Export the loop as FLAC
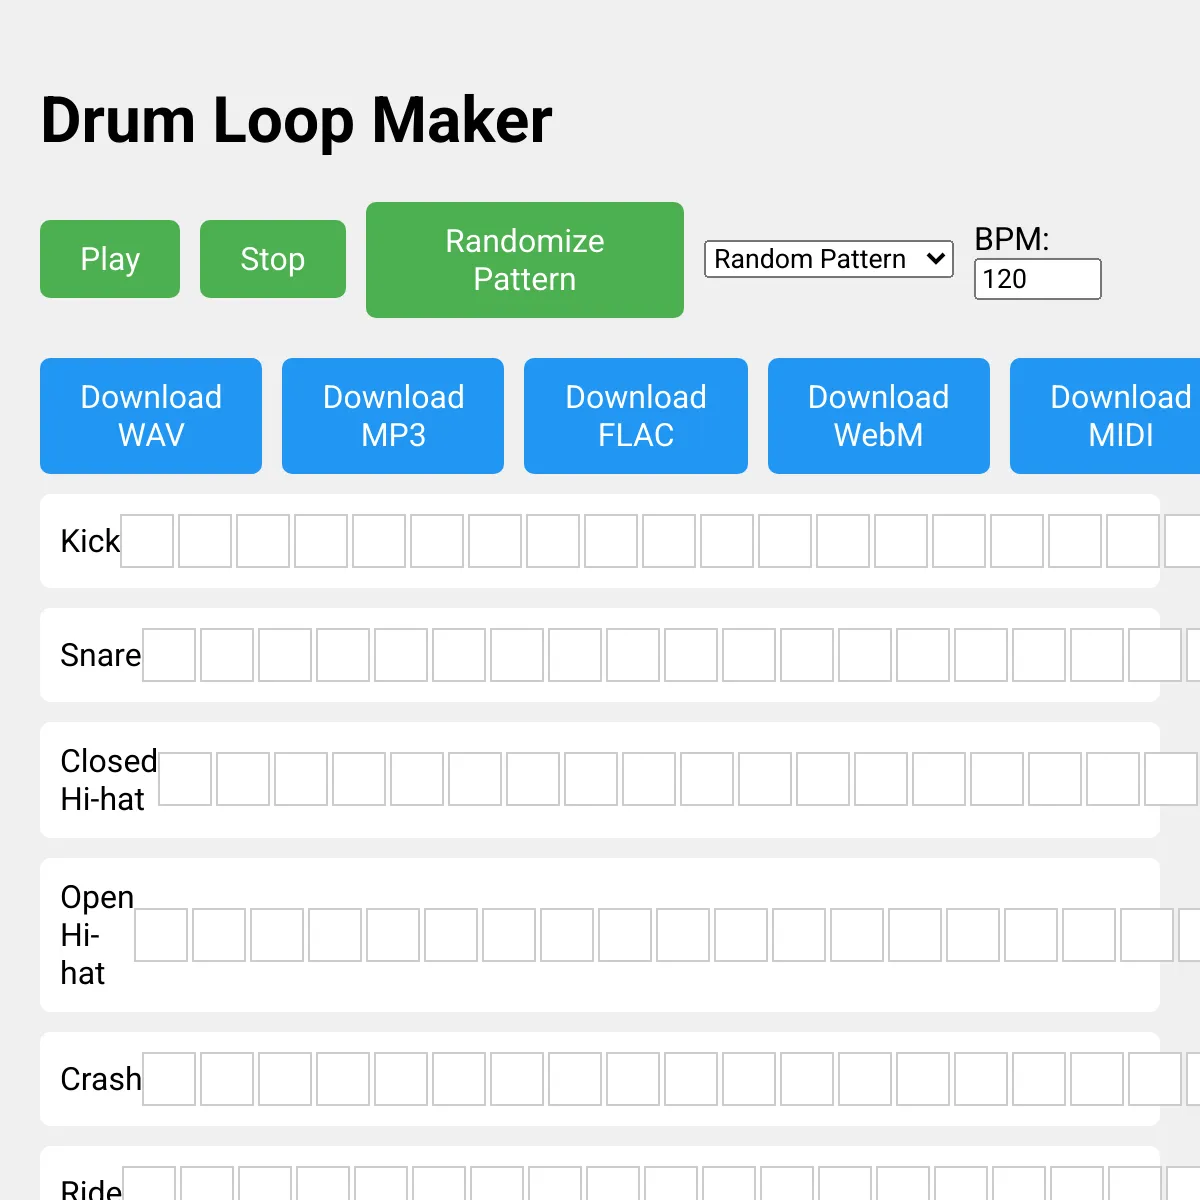This screenshot has width=1200, height=1200. click(x=635, y=416)
